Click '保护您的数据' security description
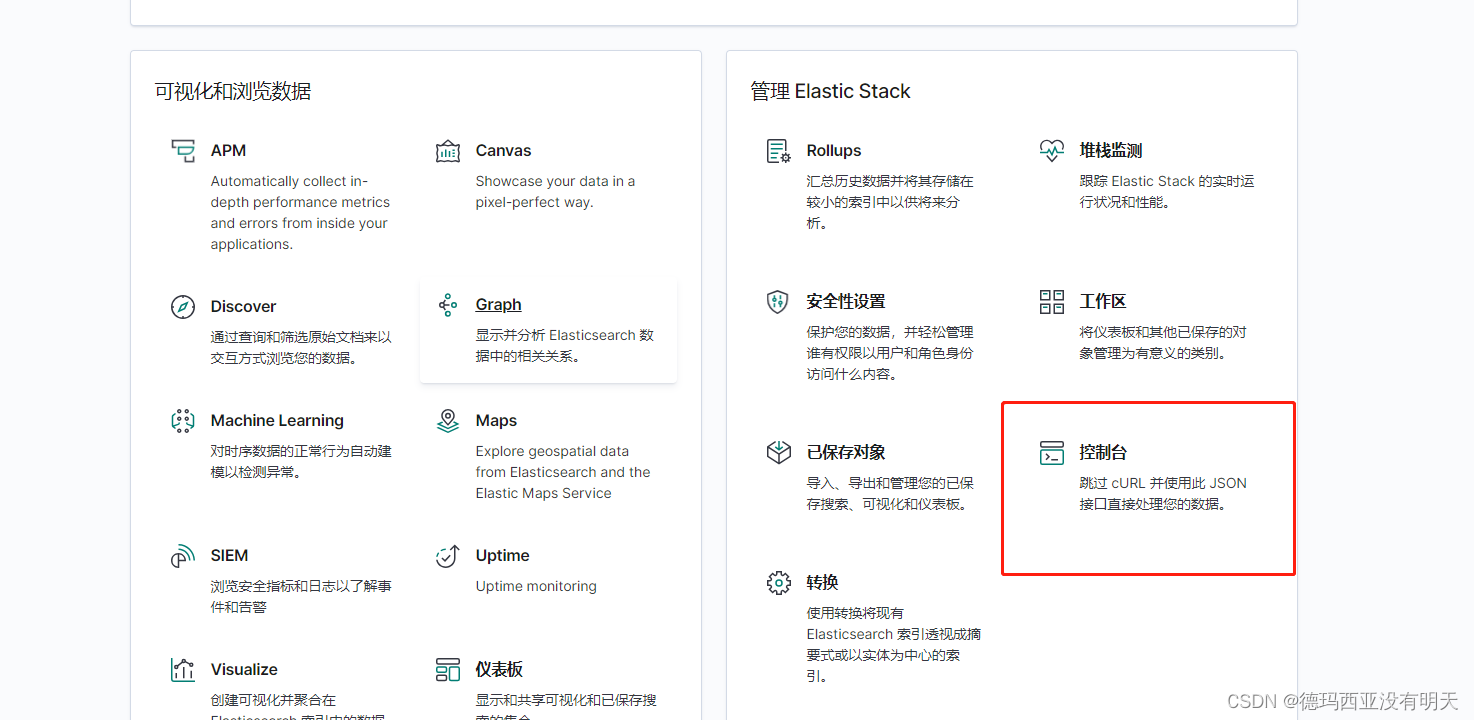 [890, 353]
